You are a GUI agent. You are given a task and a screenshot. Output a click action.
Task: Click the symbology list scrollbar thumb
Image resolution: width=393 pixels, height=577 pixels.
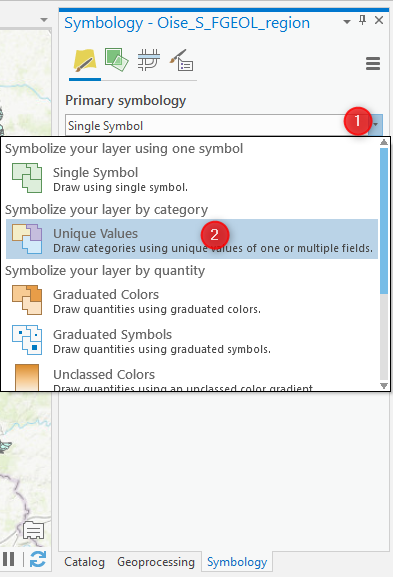384,221
